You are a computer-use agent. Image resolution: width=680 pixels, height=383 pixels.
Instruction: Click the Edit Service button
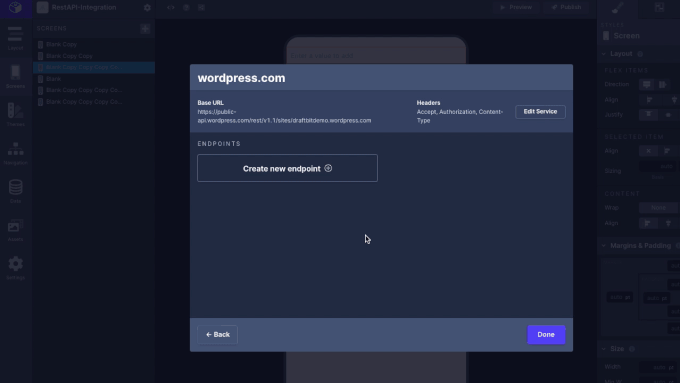540,111
